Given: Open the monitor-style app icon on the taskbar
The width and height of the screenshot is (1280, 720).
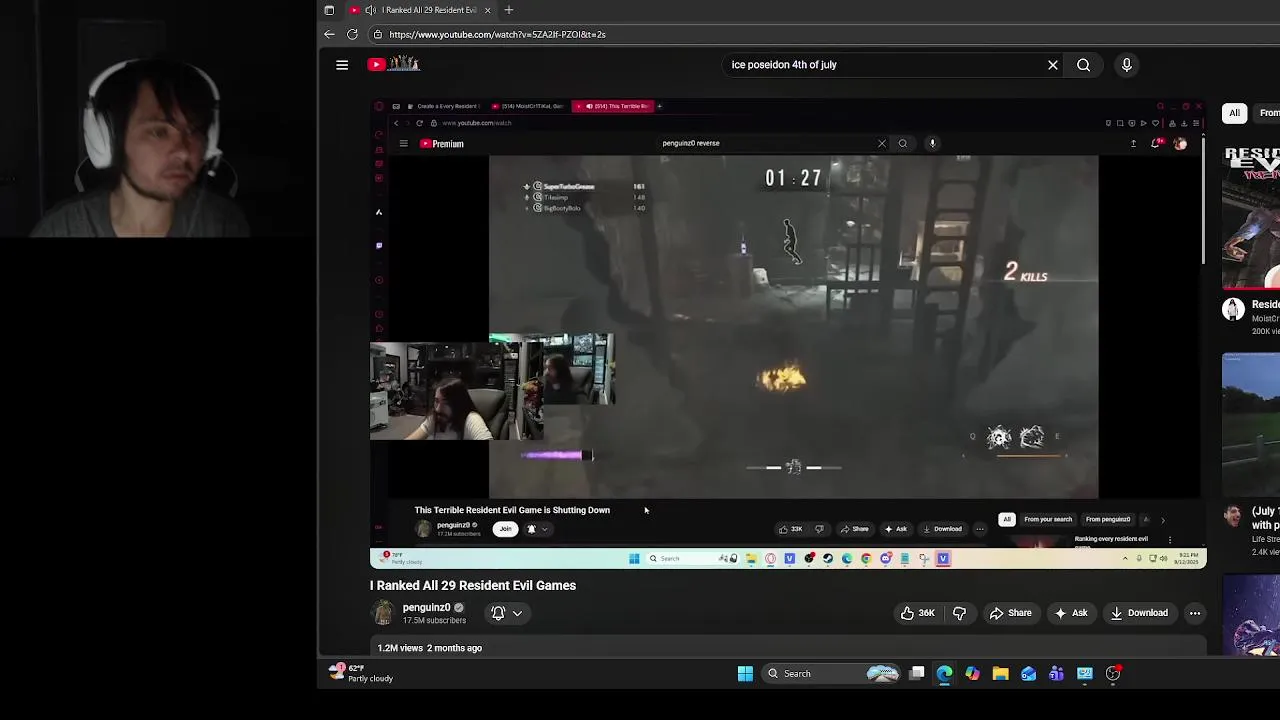Looking at the screenshot, I should [x=1084, y=674].
